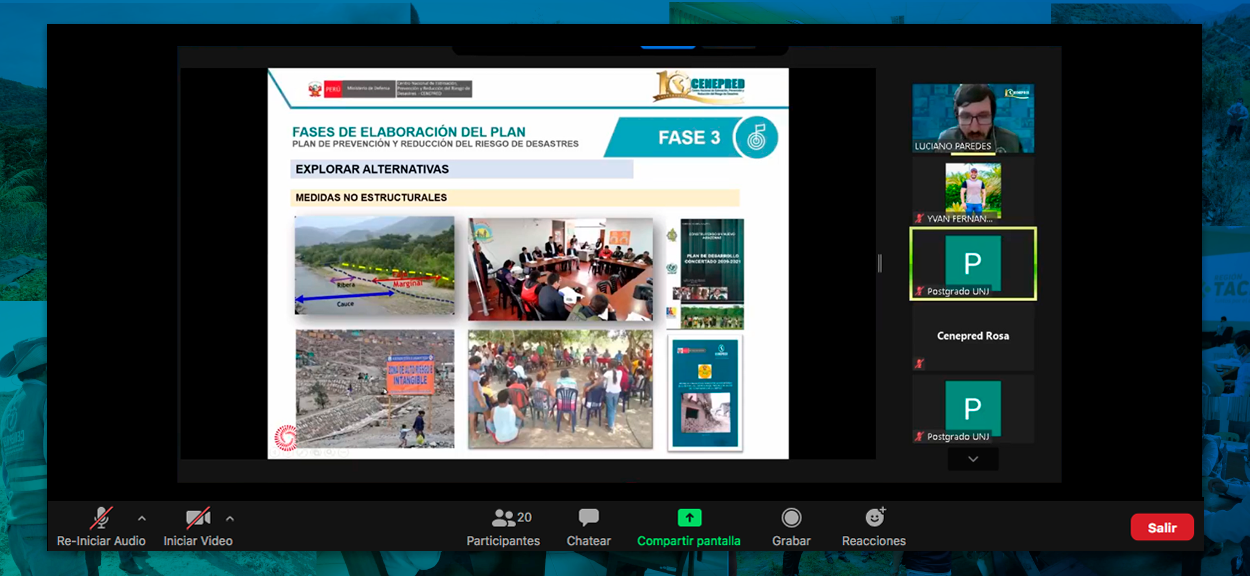Click the outdoor community gathering photo
1250x576 pixels.
pos(560,389)
